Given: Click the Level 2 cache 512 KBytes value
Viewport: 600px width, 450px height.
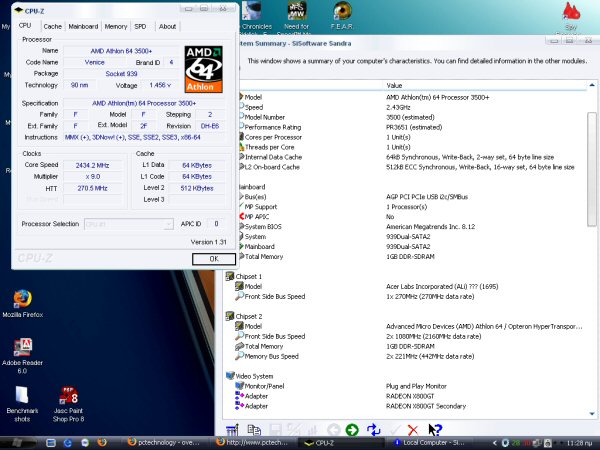Looking at the screenshot, I should (x=197, y=188).
